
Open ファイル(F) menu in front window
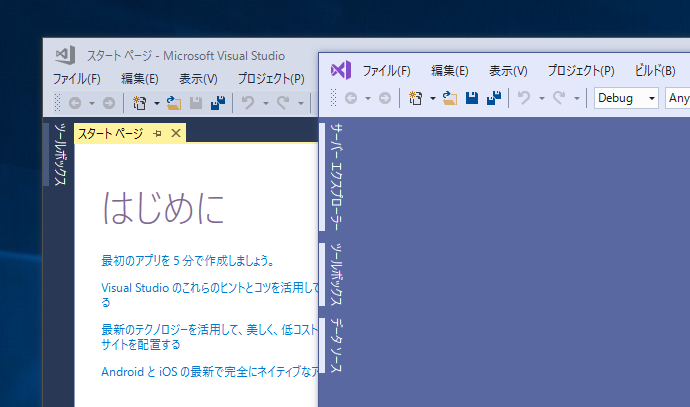(386, 71)
